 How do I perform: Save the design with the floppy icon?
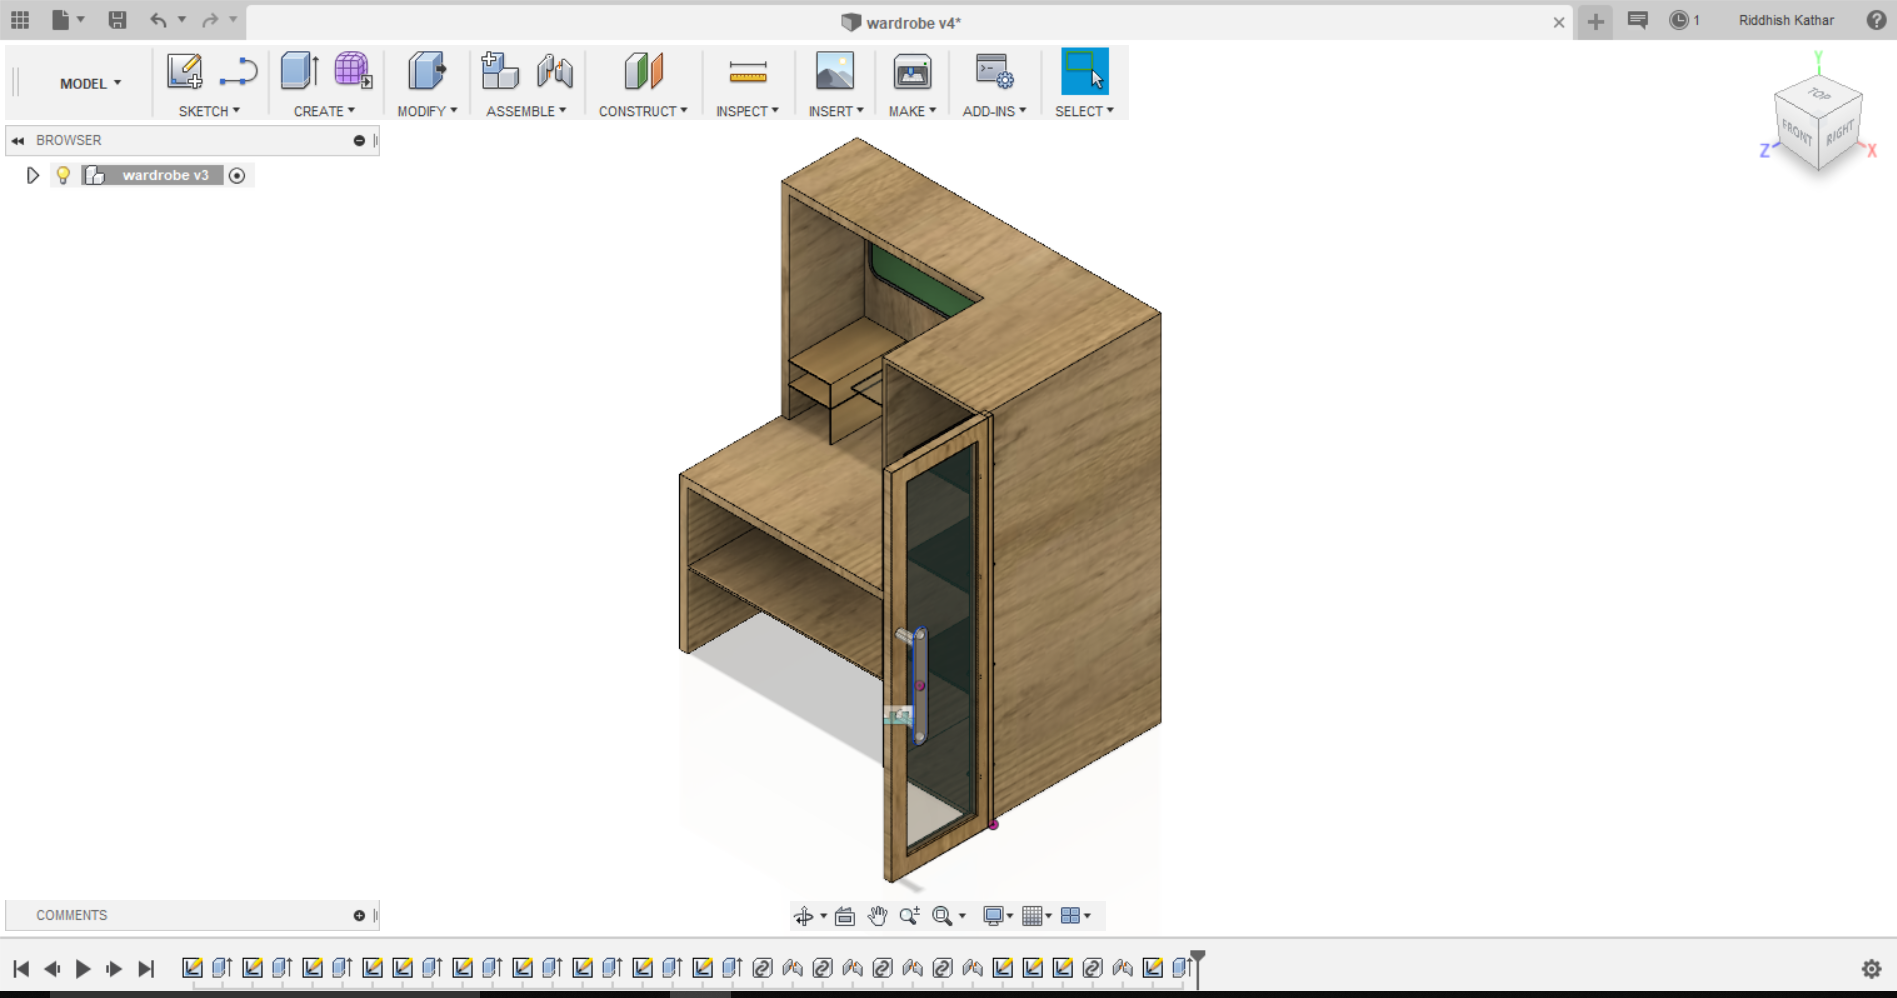point(117,20)
